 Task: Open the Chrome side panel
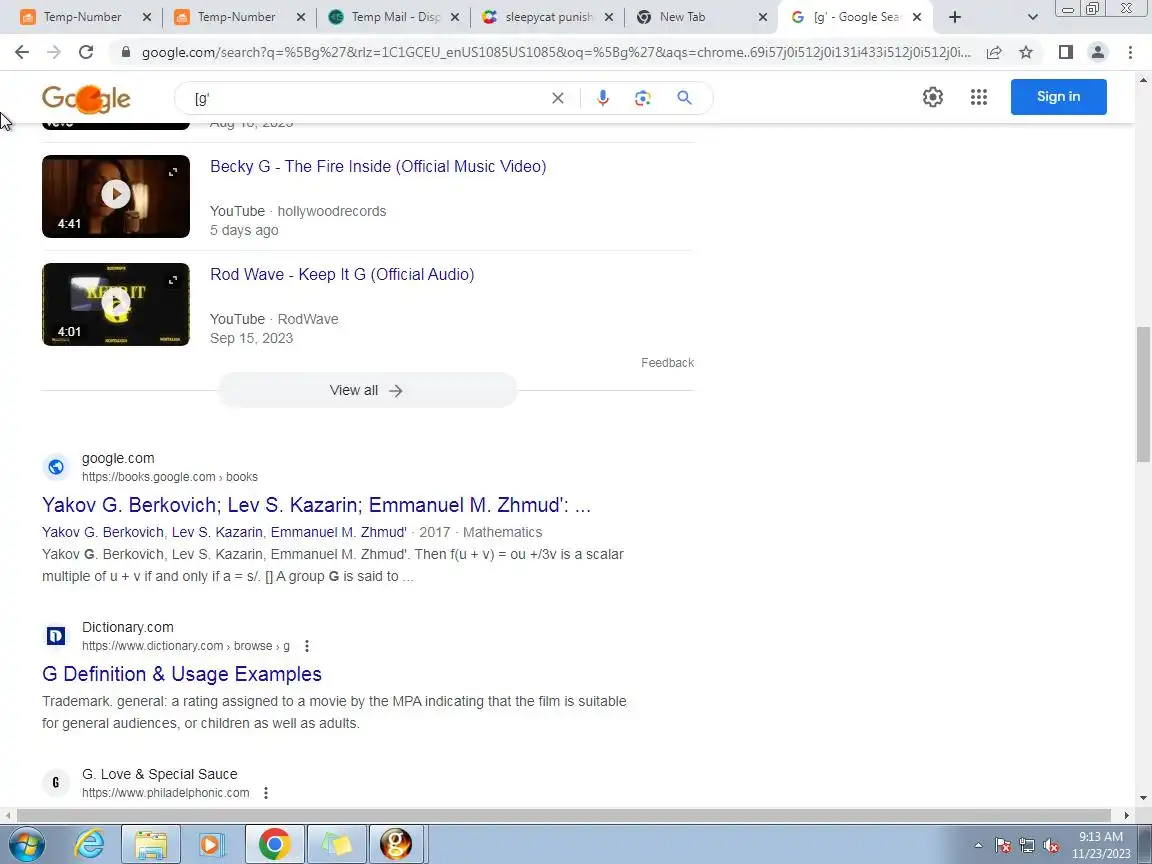pyautogui.click(x=1065, y=51)
